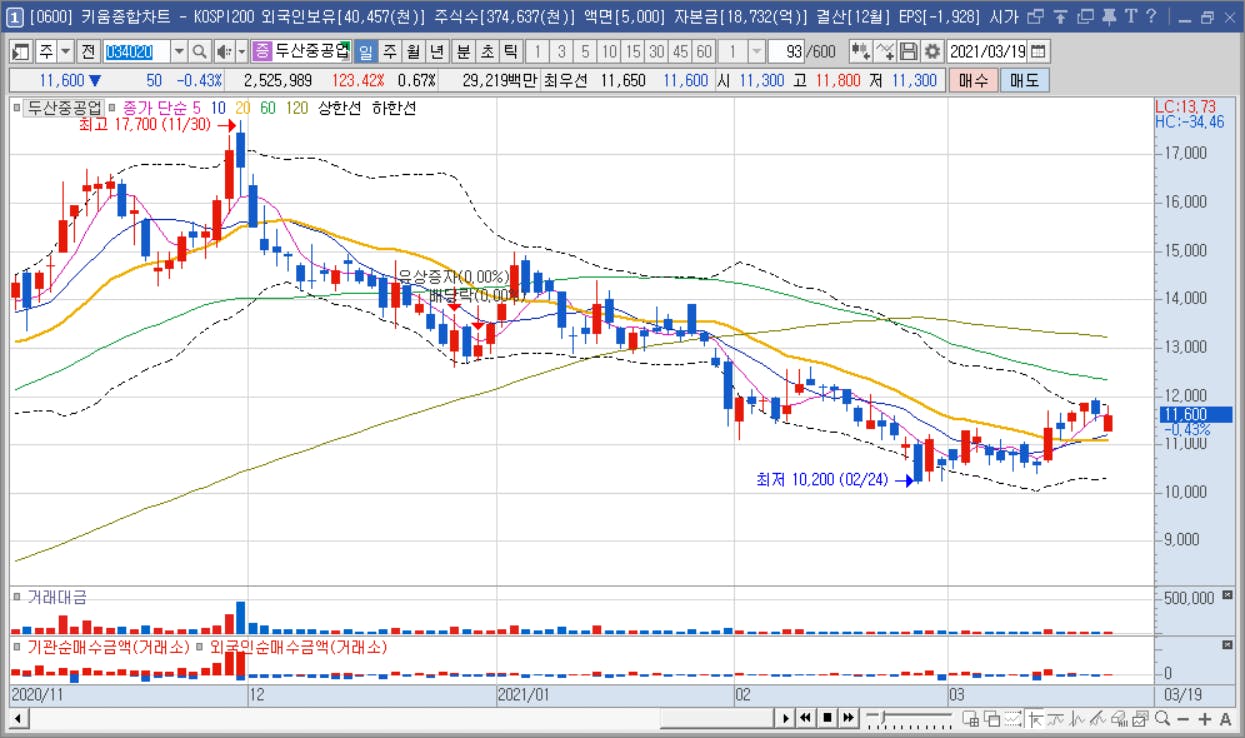
Task: Click the 매수 buy button
Action: pyautogui.click(x=973, y=81)
